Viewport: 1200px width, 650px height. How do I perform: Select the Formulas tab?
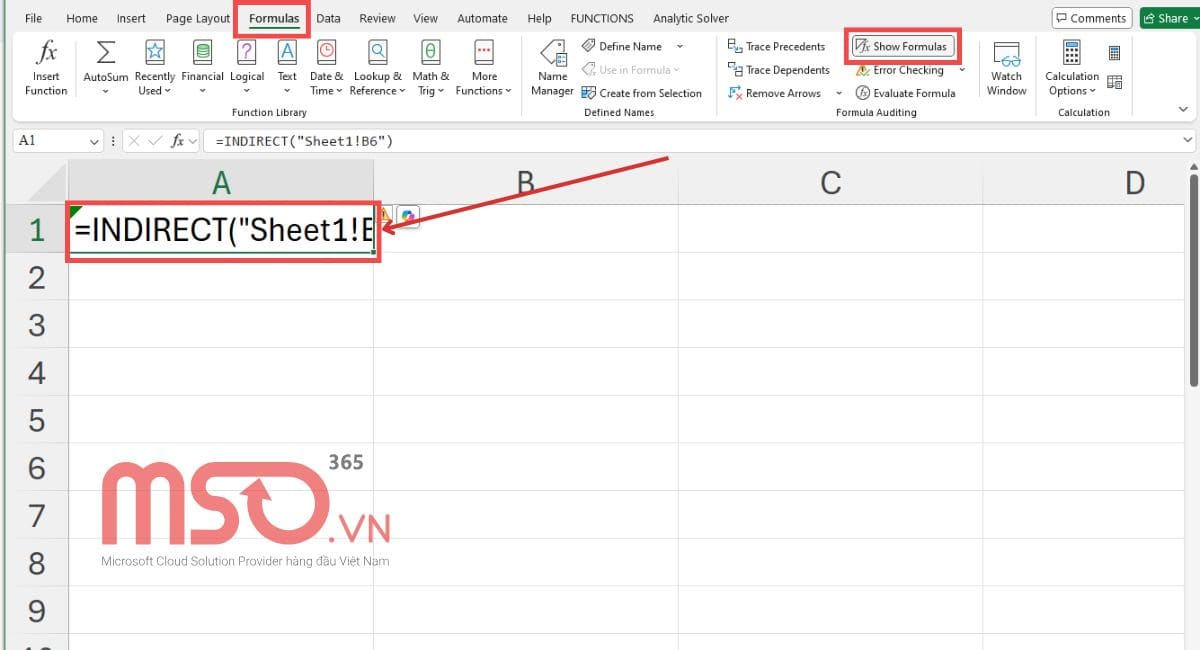pos(274,18)
